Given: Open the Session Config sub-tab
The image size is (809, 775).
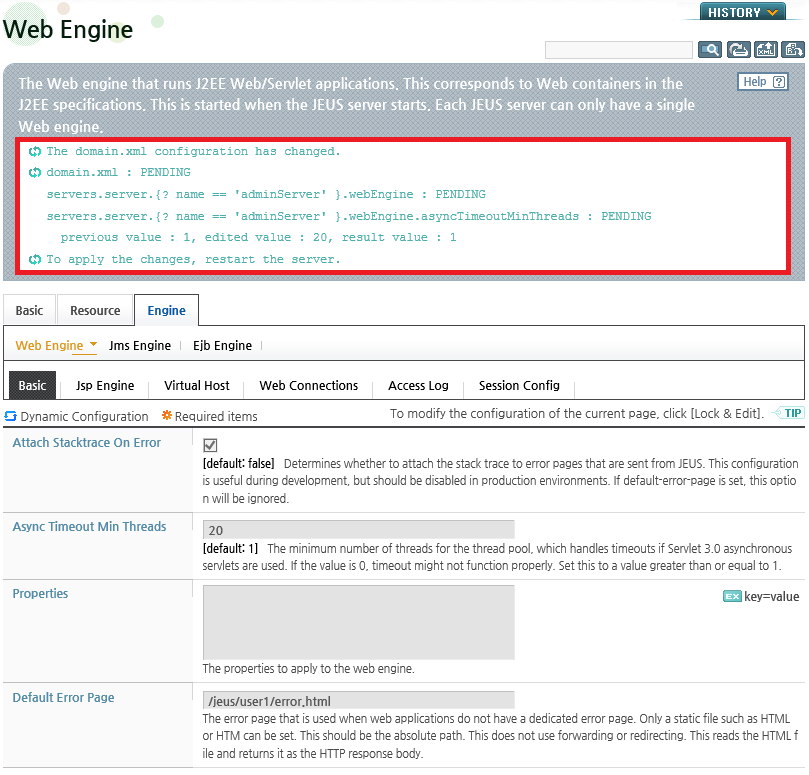Looking at the screenshot, I should (x=519, y=385).
